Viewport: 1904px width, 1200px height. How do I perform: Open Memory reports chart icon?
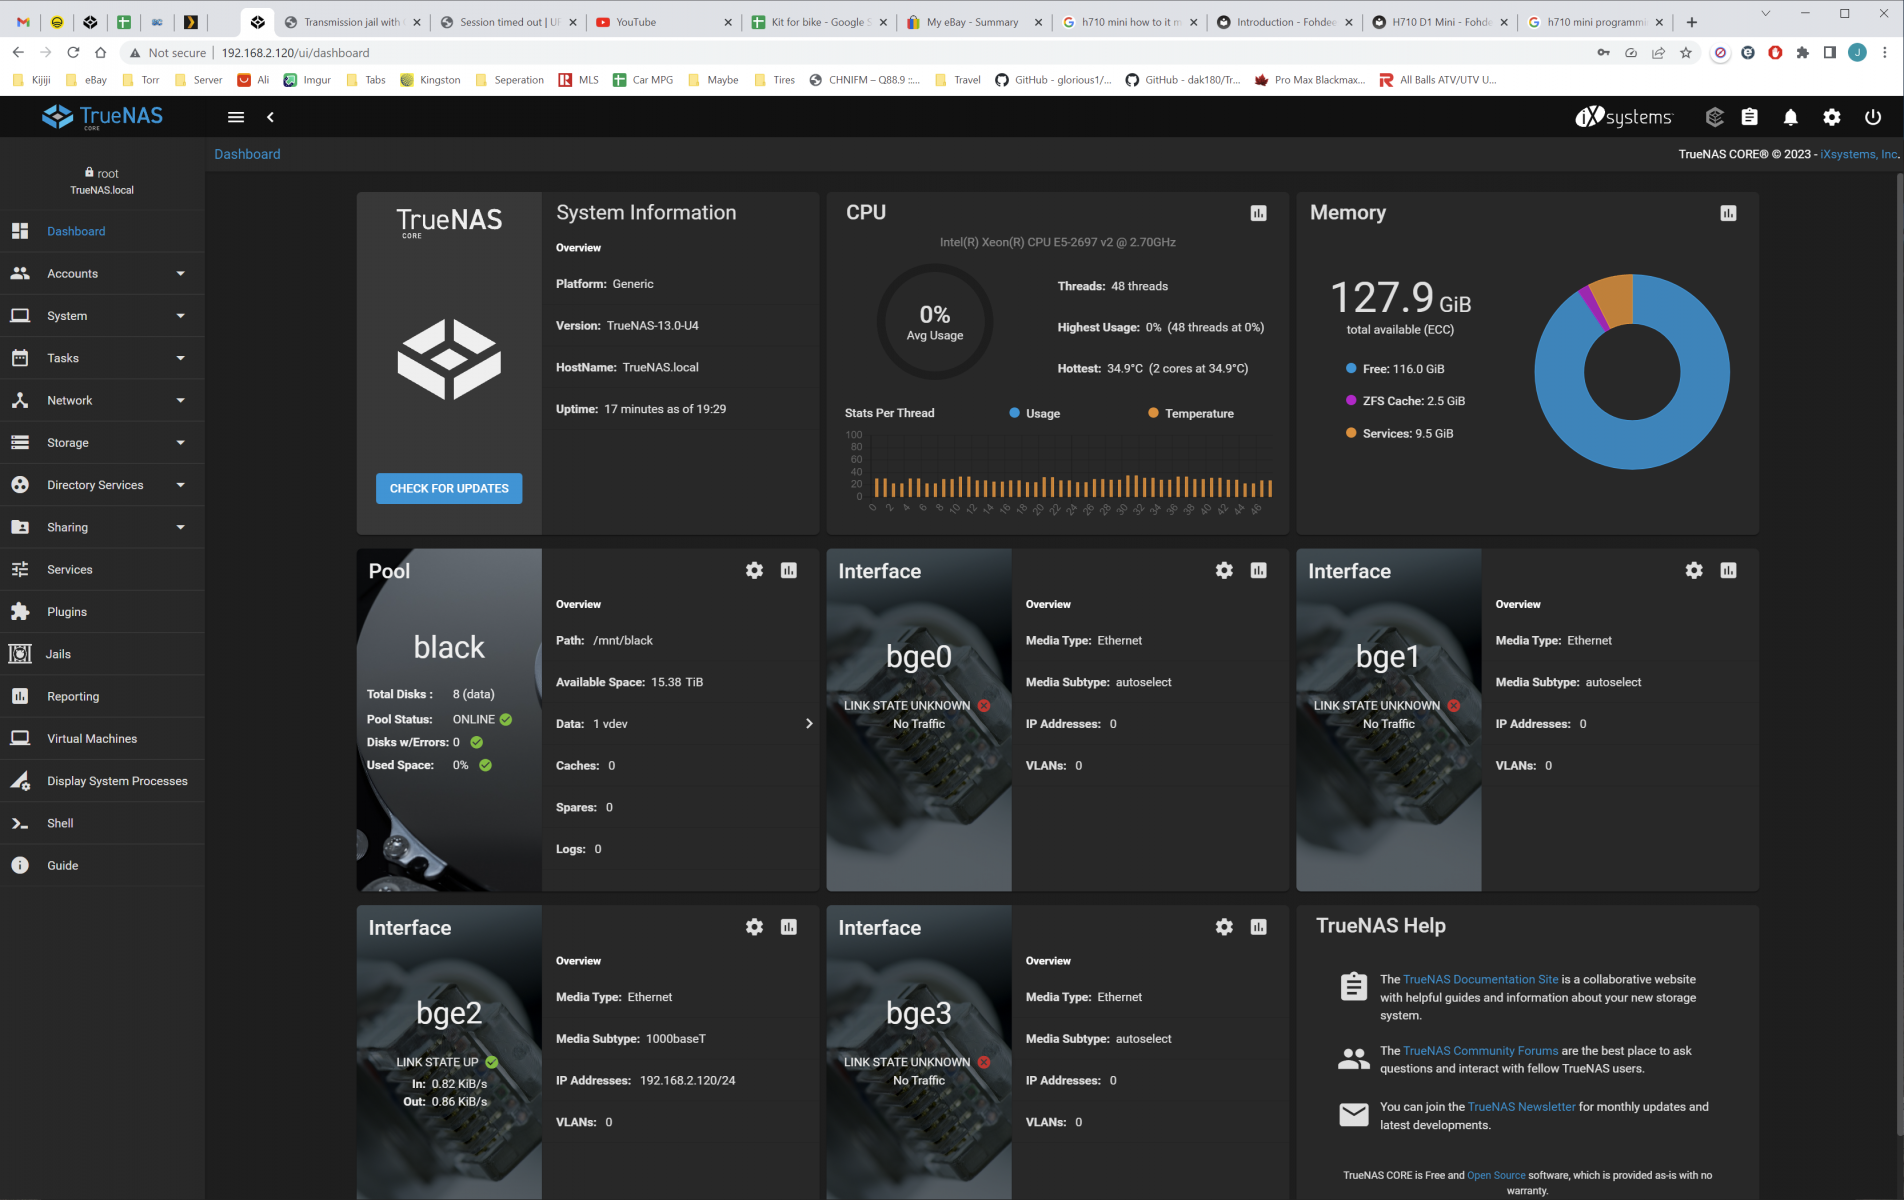pos(1728,213)
